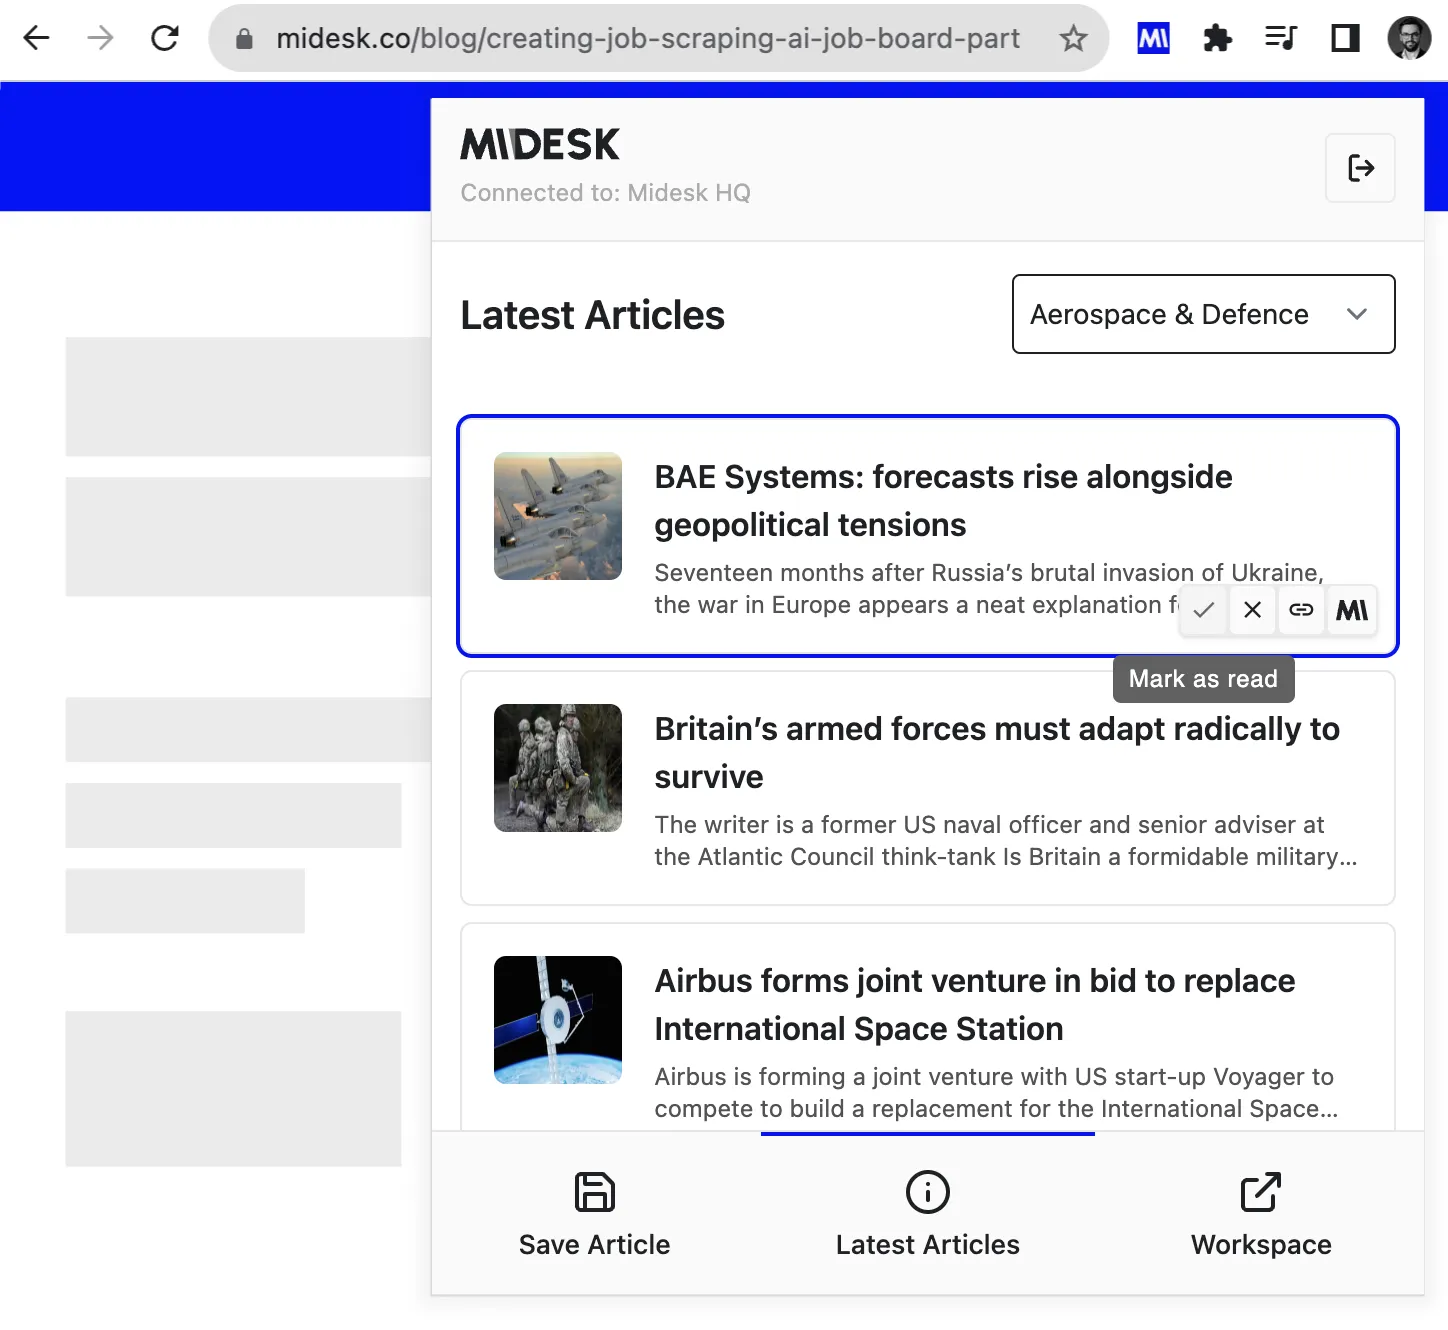Click the BAE Systems fighter jets thumbnail

(558, 516)
